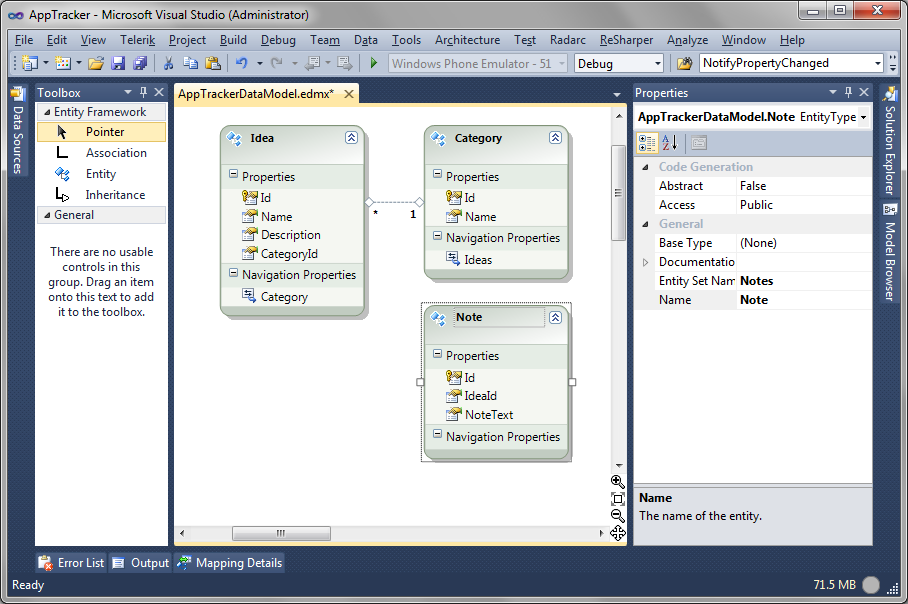The width and height of the screenshot is (908, 604).
Task: Open the Output tab
Action: 141,563
